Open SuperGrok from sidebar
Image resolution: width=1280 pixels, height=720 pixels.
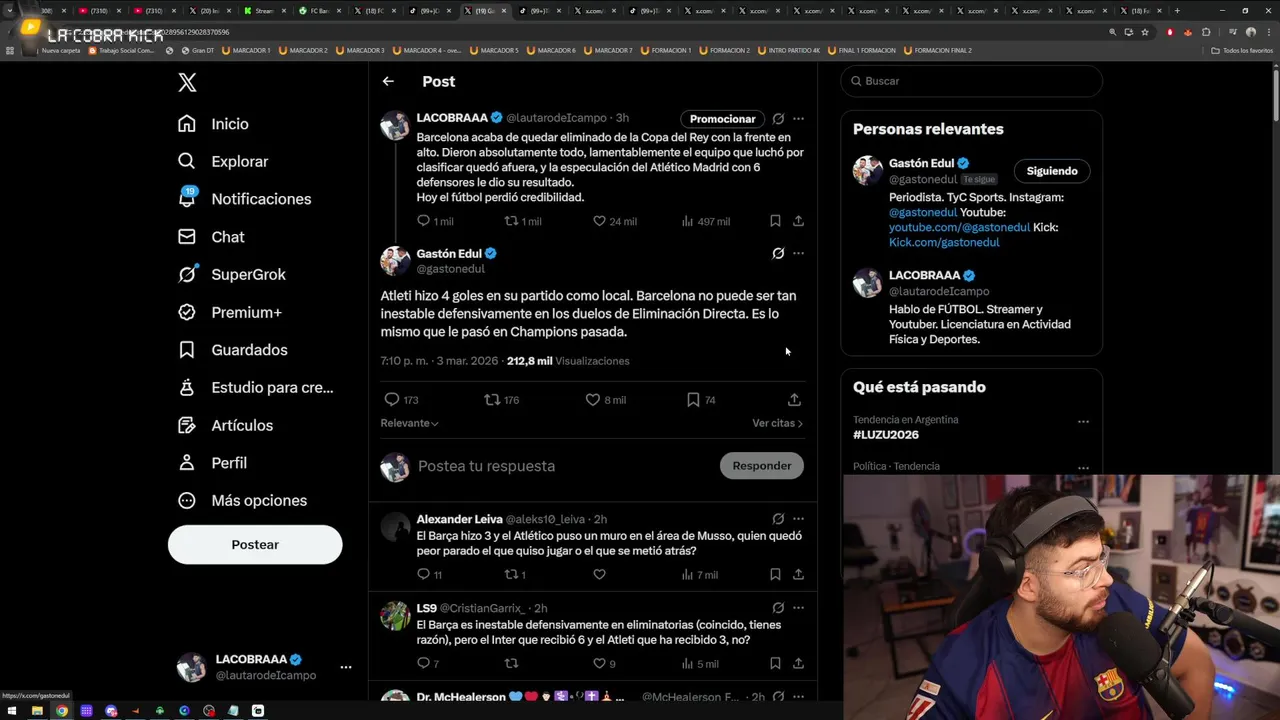(x=232, y=274)
